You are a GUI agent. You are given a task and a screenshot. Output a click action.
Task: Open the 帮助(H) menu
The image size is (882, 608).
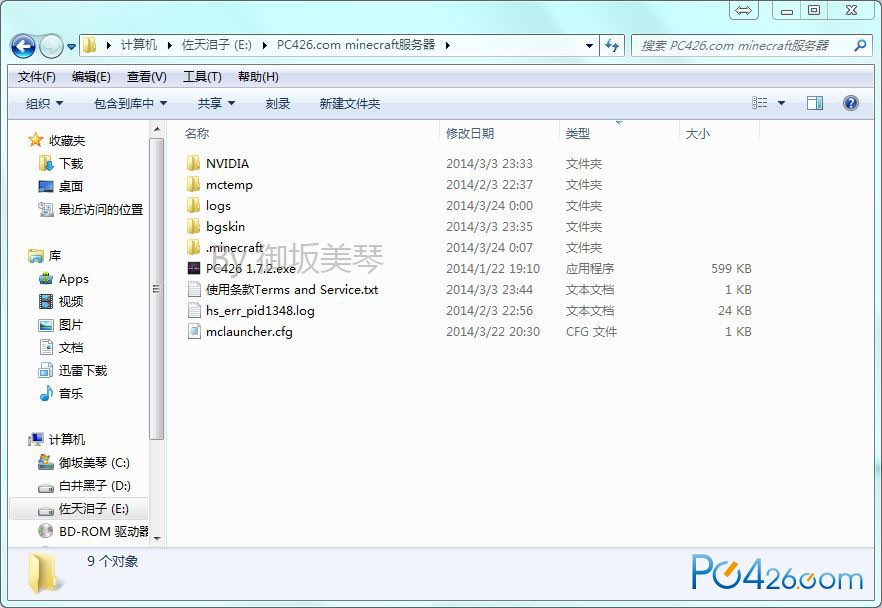click(x=258, y=76)
